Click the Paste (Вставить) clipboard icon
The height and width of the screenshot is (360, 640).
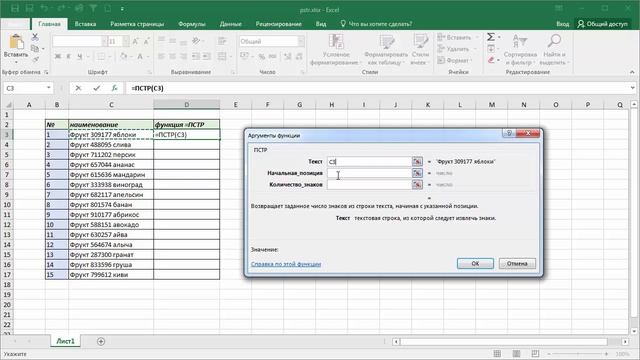[16, 42]
